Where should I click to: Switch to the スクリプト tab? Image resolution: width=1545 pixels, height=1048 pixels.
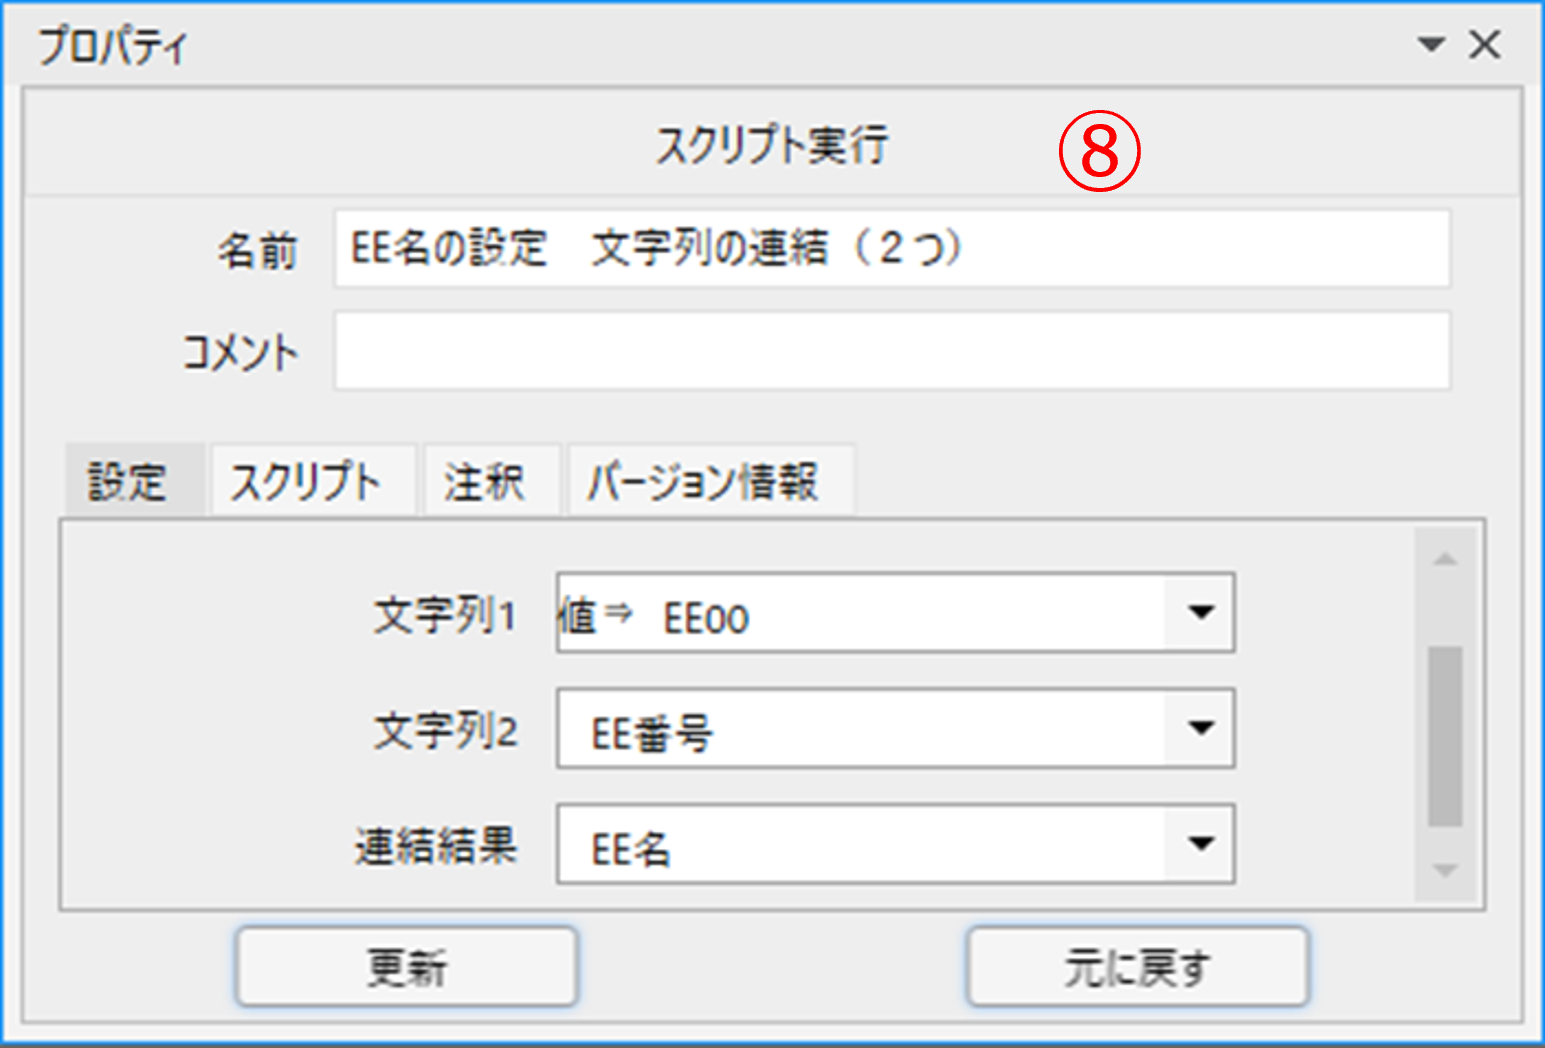click(307, 482)
